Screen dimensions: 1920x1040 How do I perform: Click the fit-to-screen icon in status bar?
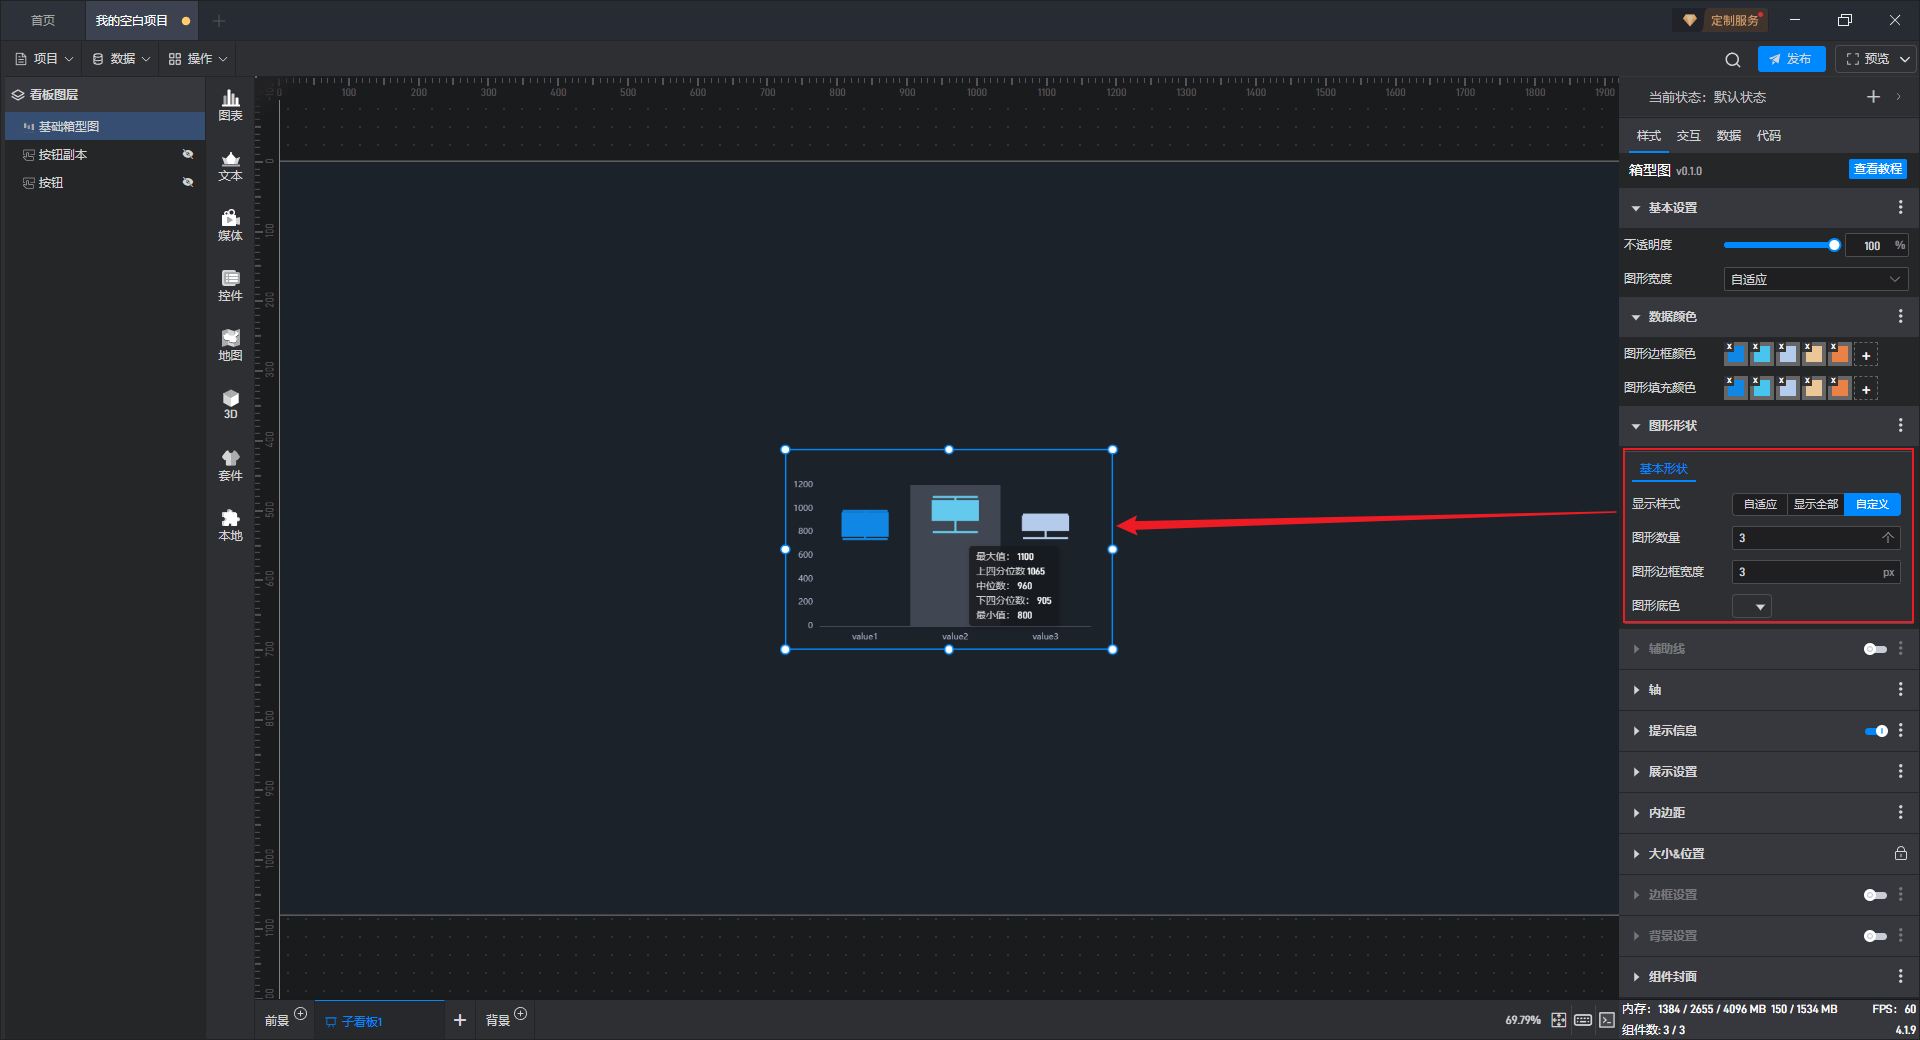[x=1559, y=1020]
